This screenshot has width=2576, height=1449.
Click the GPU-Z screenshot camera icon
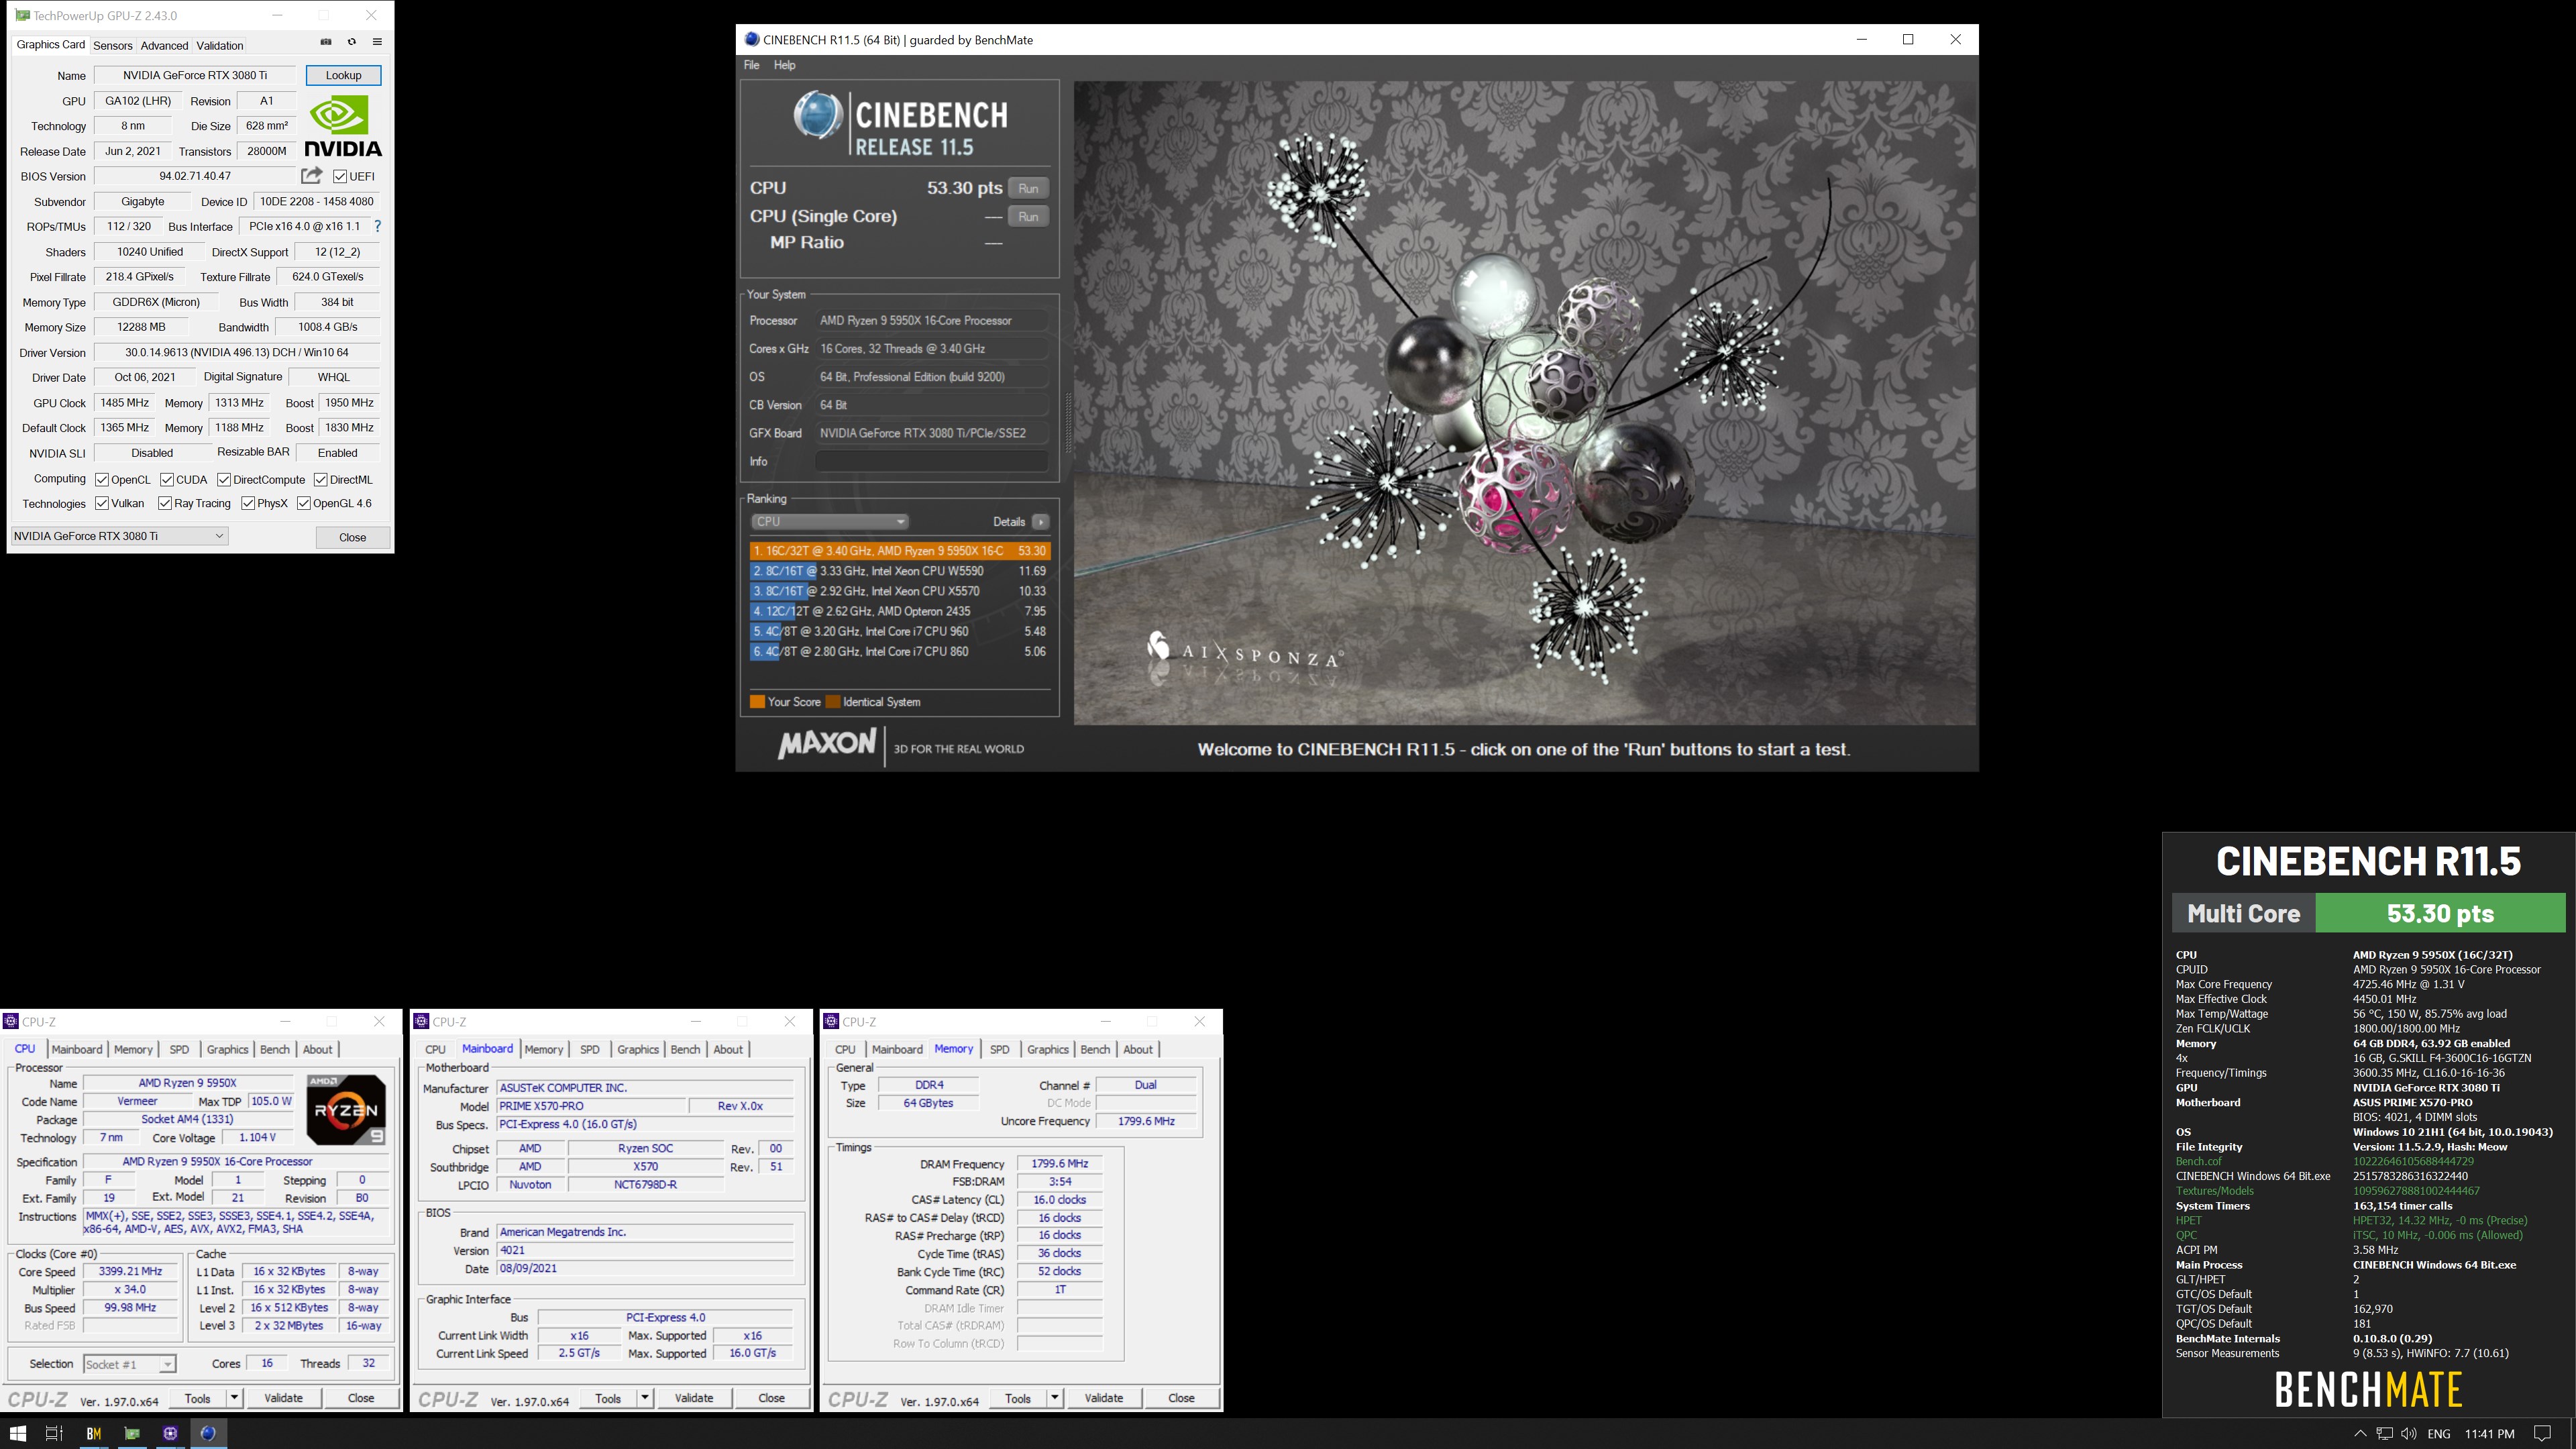325,42
